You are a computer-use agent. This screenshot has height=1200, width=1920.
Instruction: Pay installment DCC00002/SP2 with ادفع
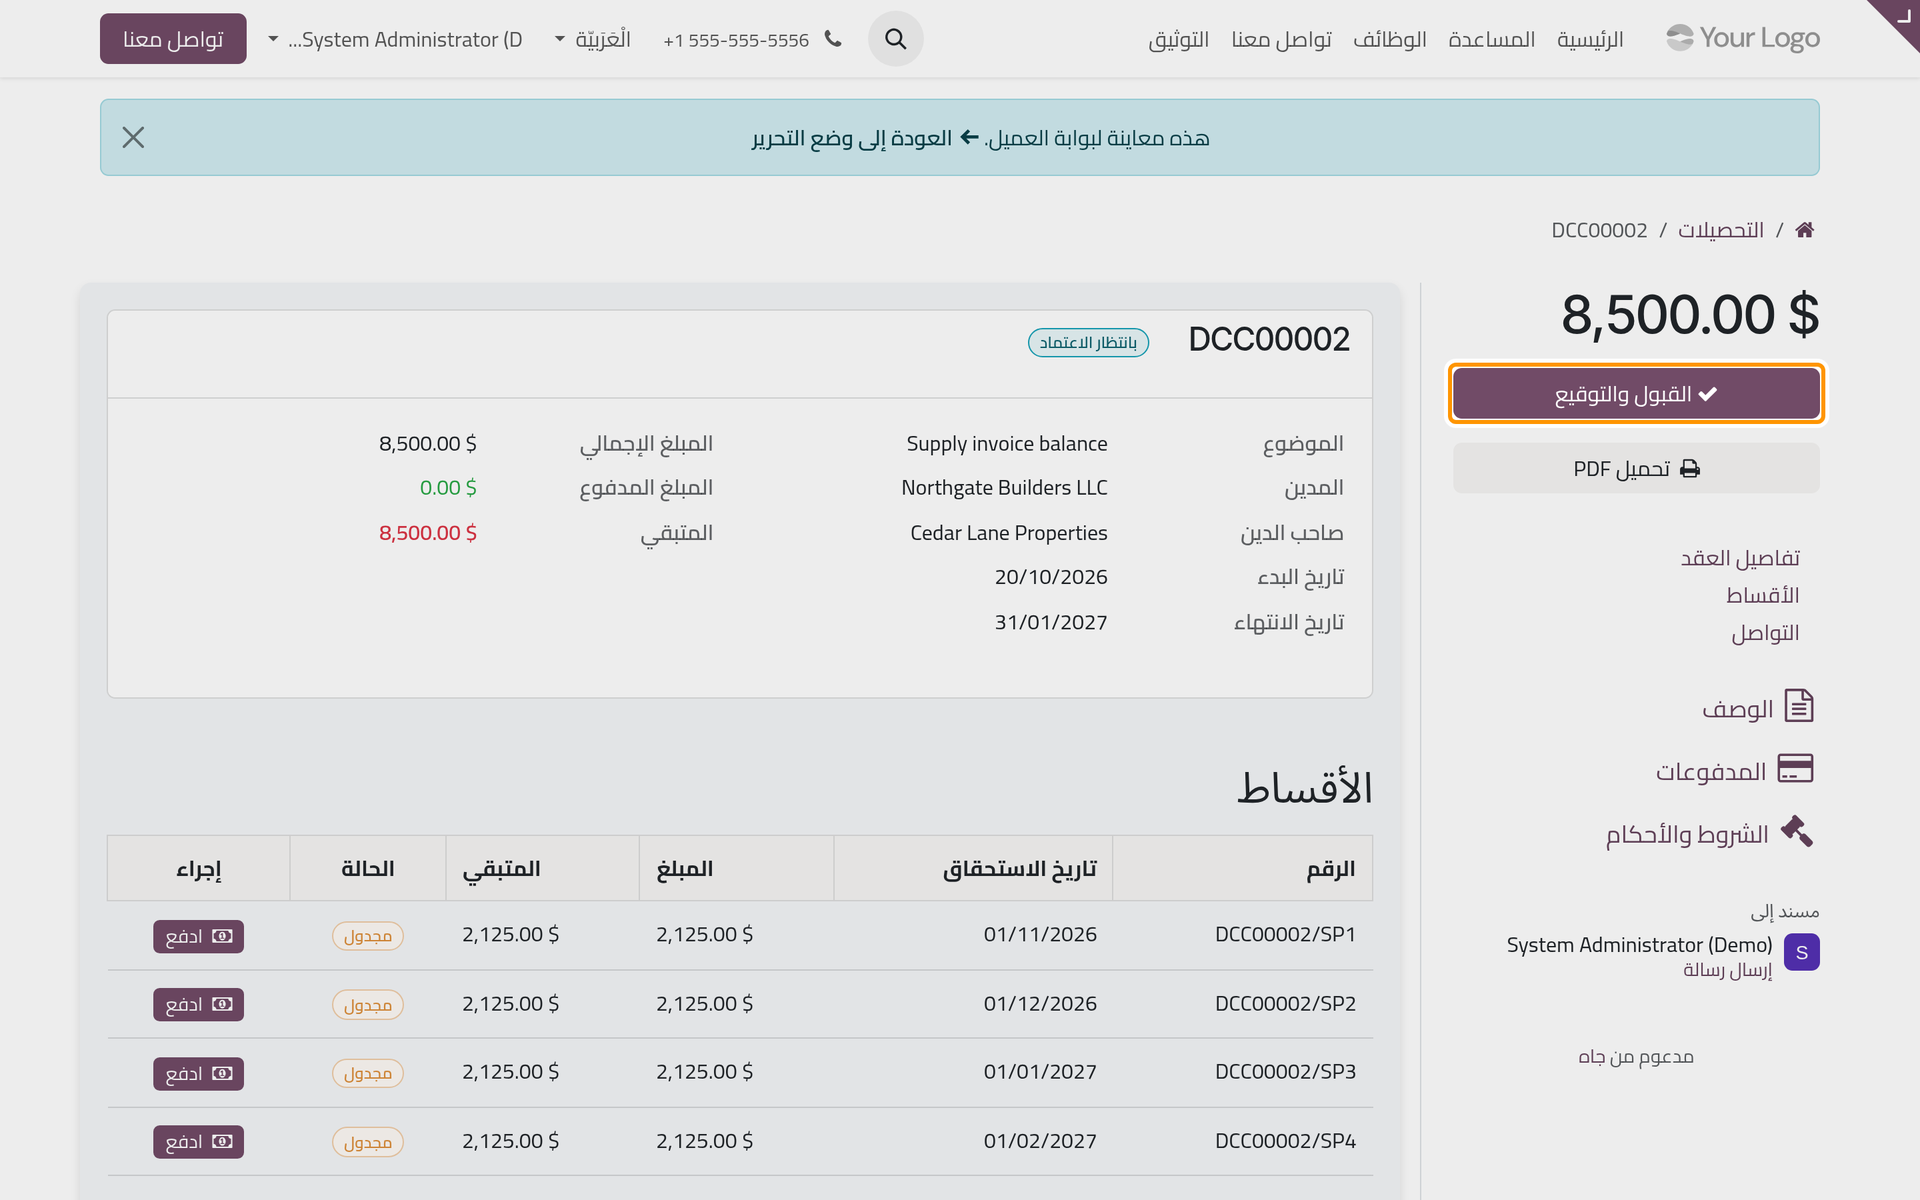(198, 1004)
